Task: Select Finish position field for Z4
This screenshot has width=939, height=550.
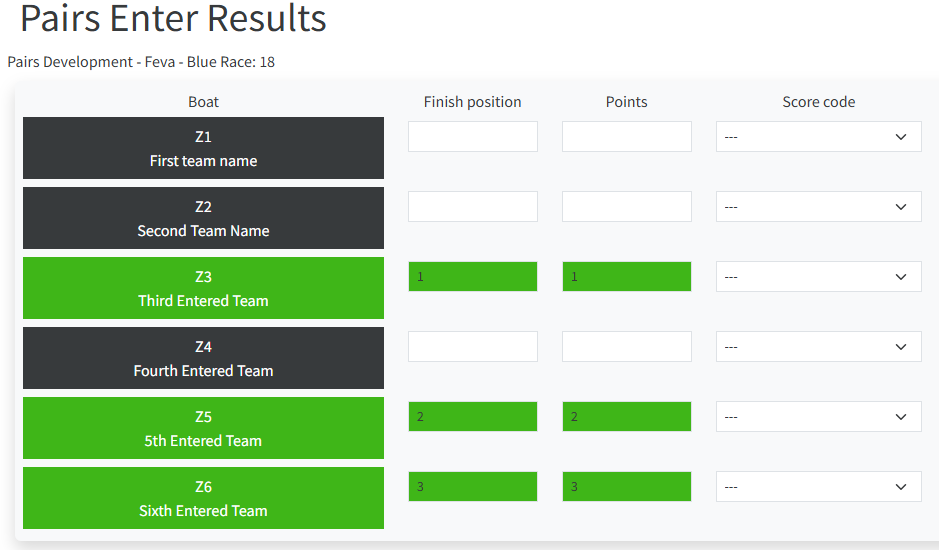Action: (x=473, y=347)
